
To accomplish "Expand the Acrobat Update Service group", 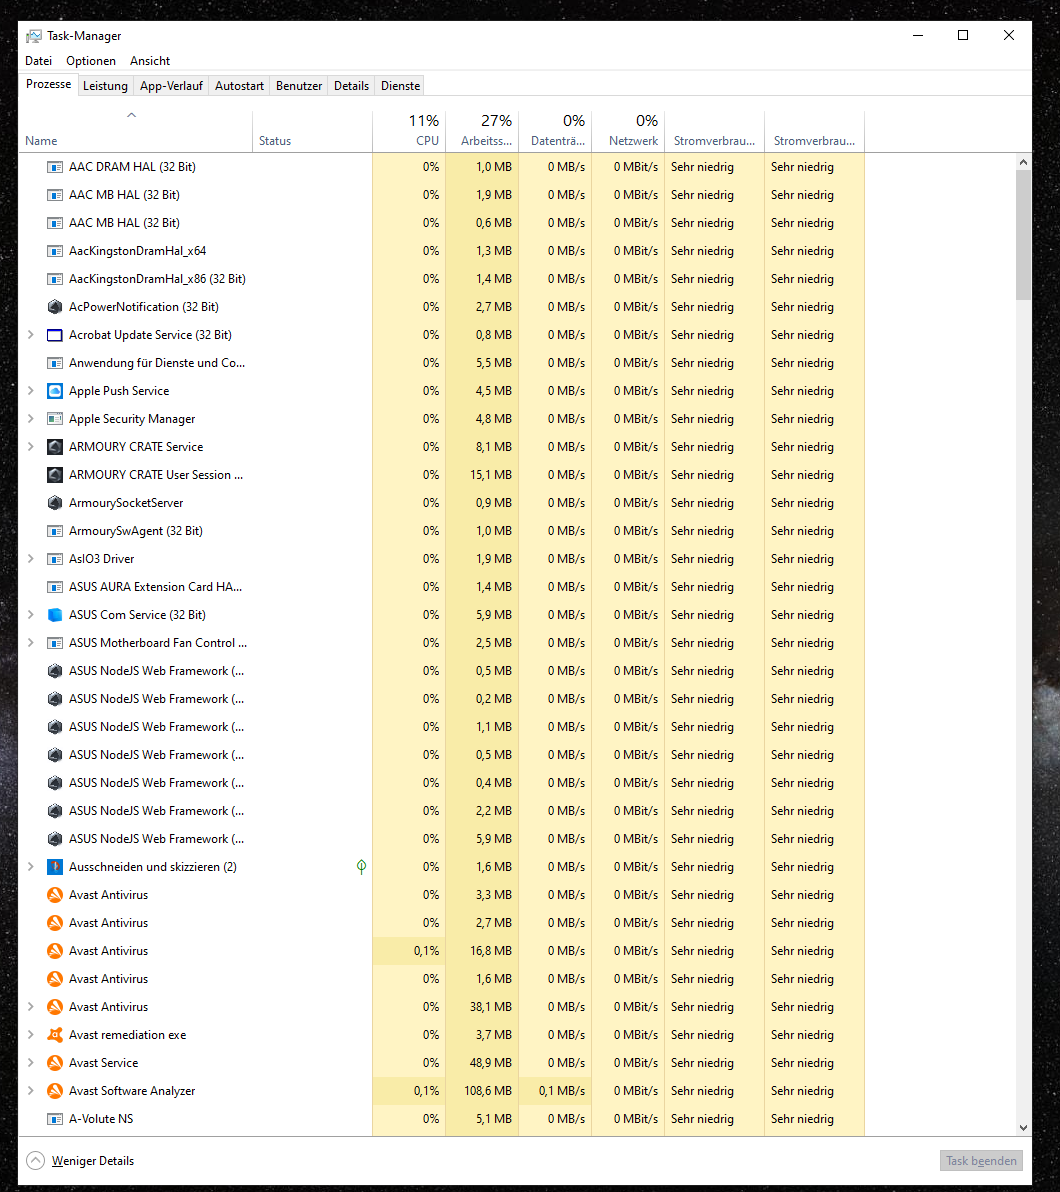I will click(30, 334).
